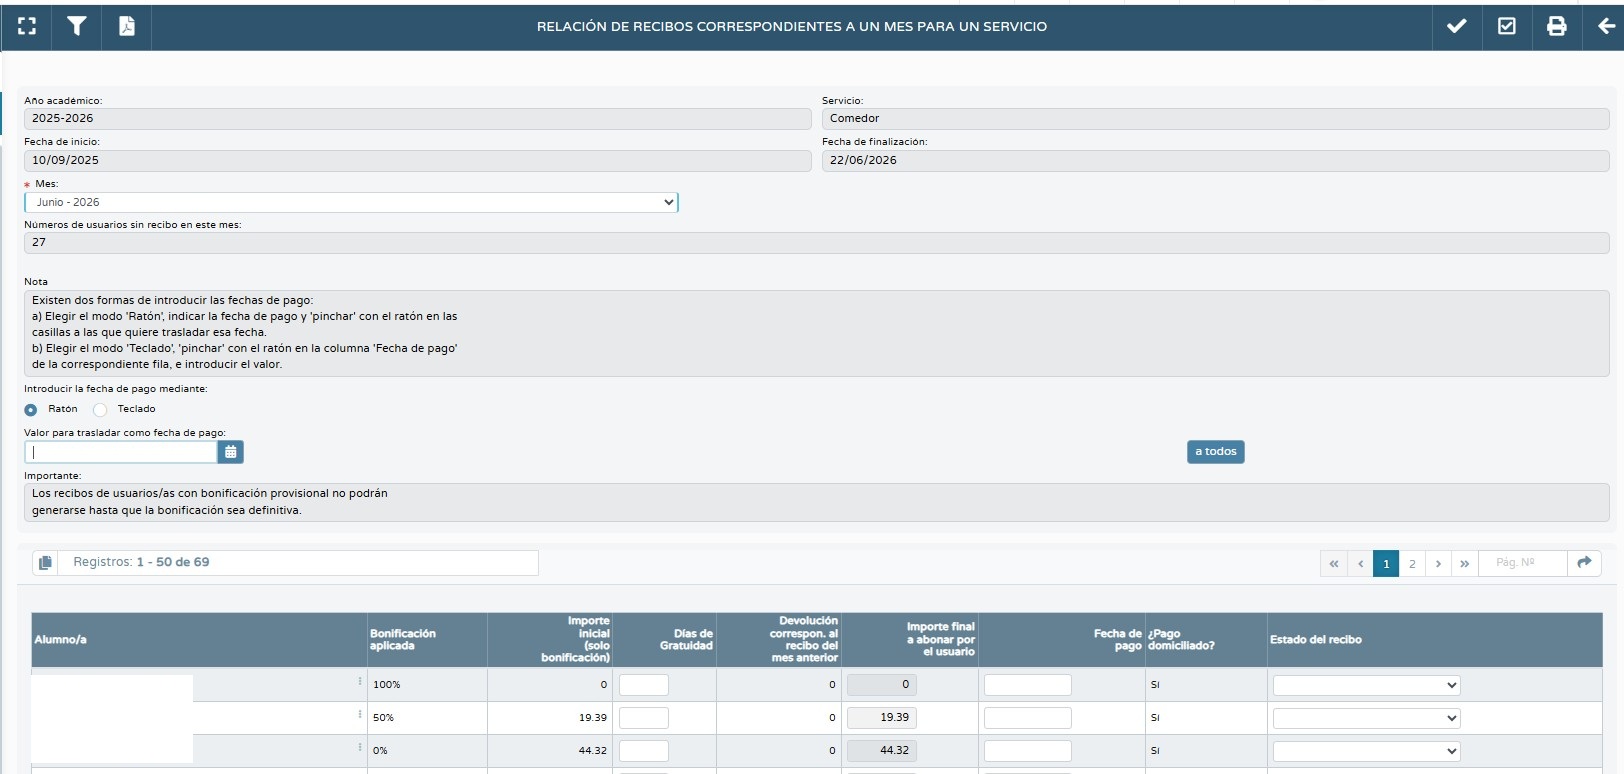Jump to last page with double chevron
This screenshot has height=774, width=1624.
[1464, 564]
